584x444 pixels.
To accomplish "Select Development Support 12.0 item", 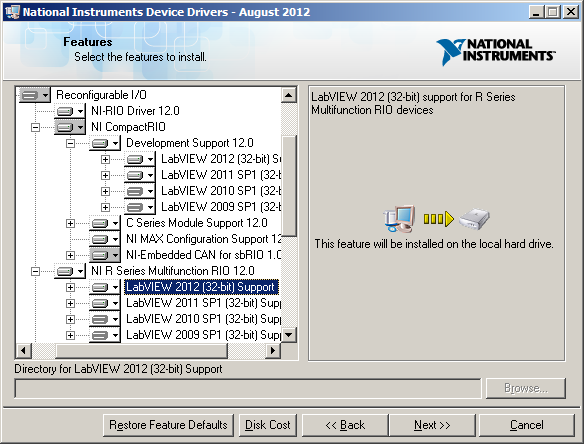I will [x=190, y=143].
